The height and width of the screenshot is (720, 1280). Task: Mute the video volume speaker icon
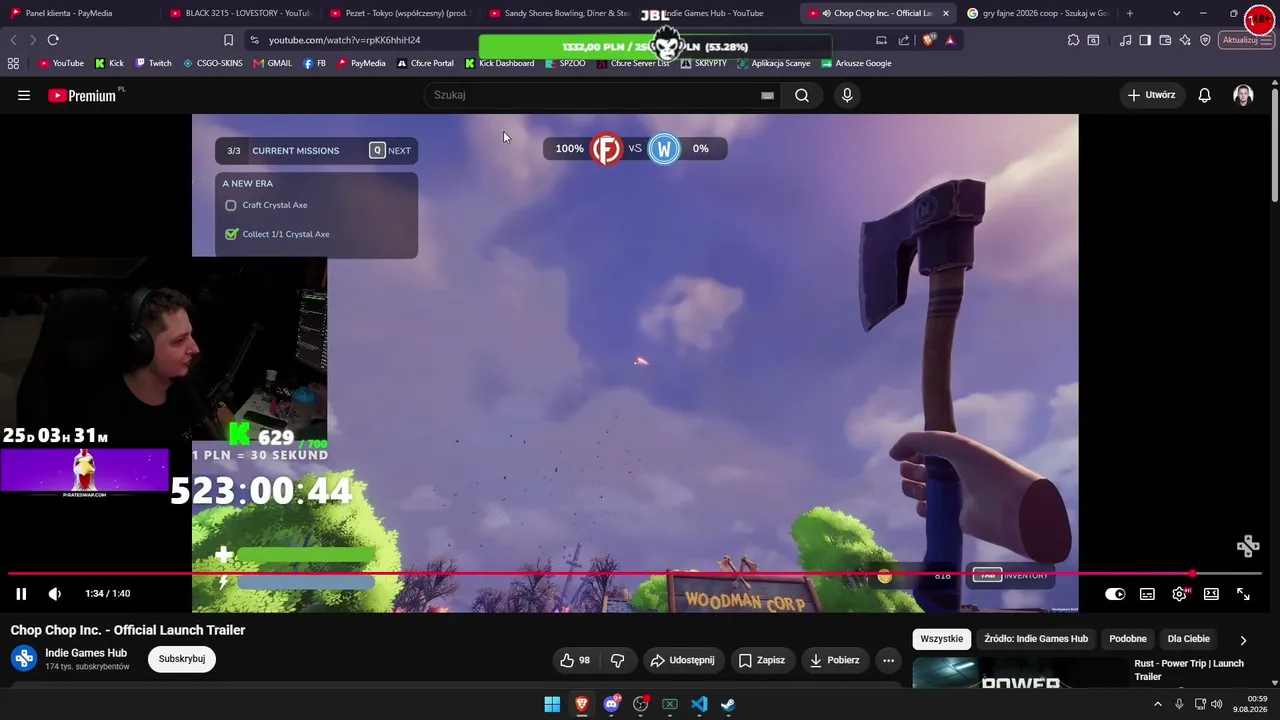[x=55, y=594]
